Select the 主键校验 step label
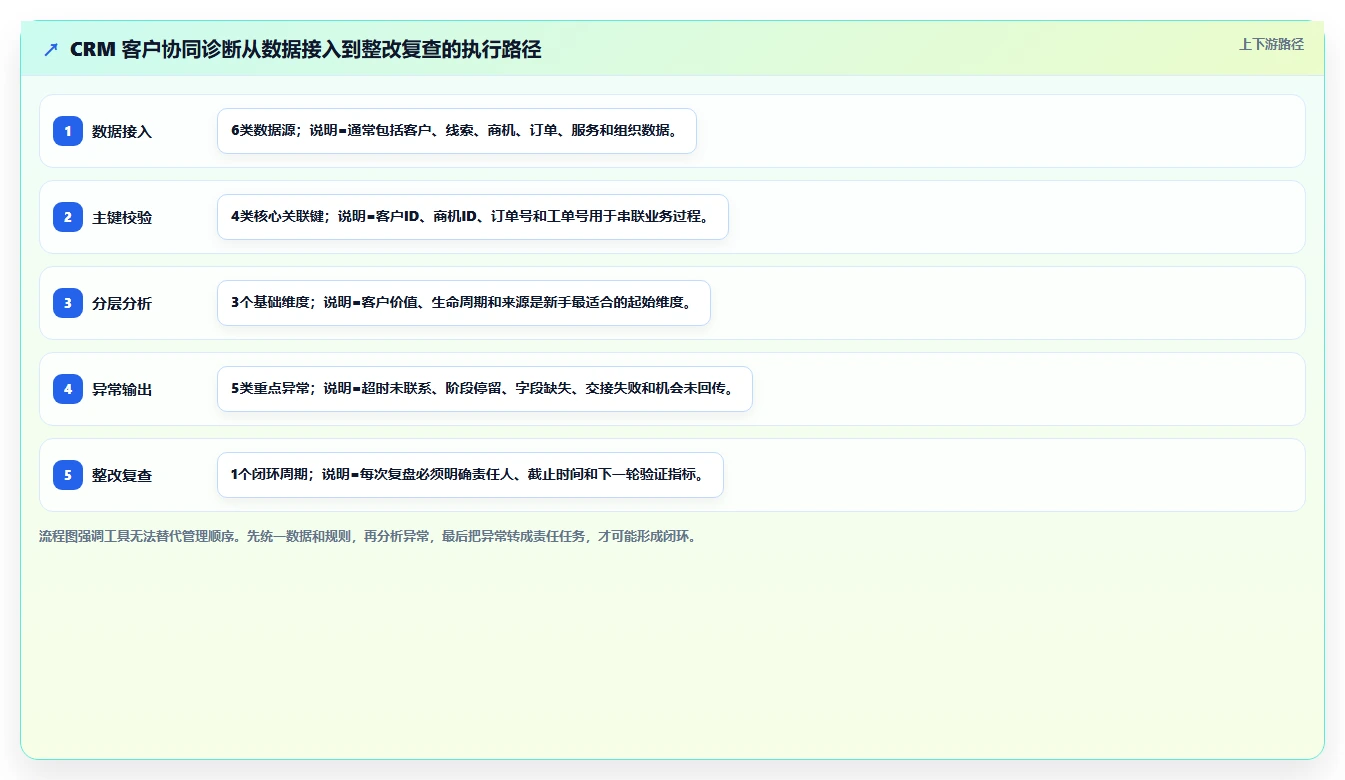This screenshot has width=1345, height=780. pos(122,217)
